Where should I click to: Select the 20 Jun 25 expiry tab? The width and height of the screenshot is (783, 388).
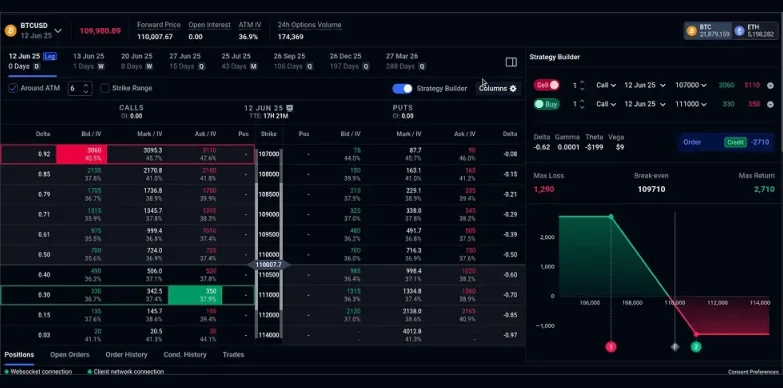(x=137, y=61)
